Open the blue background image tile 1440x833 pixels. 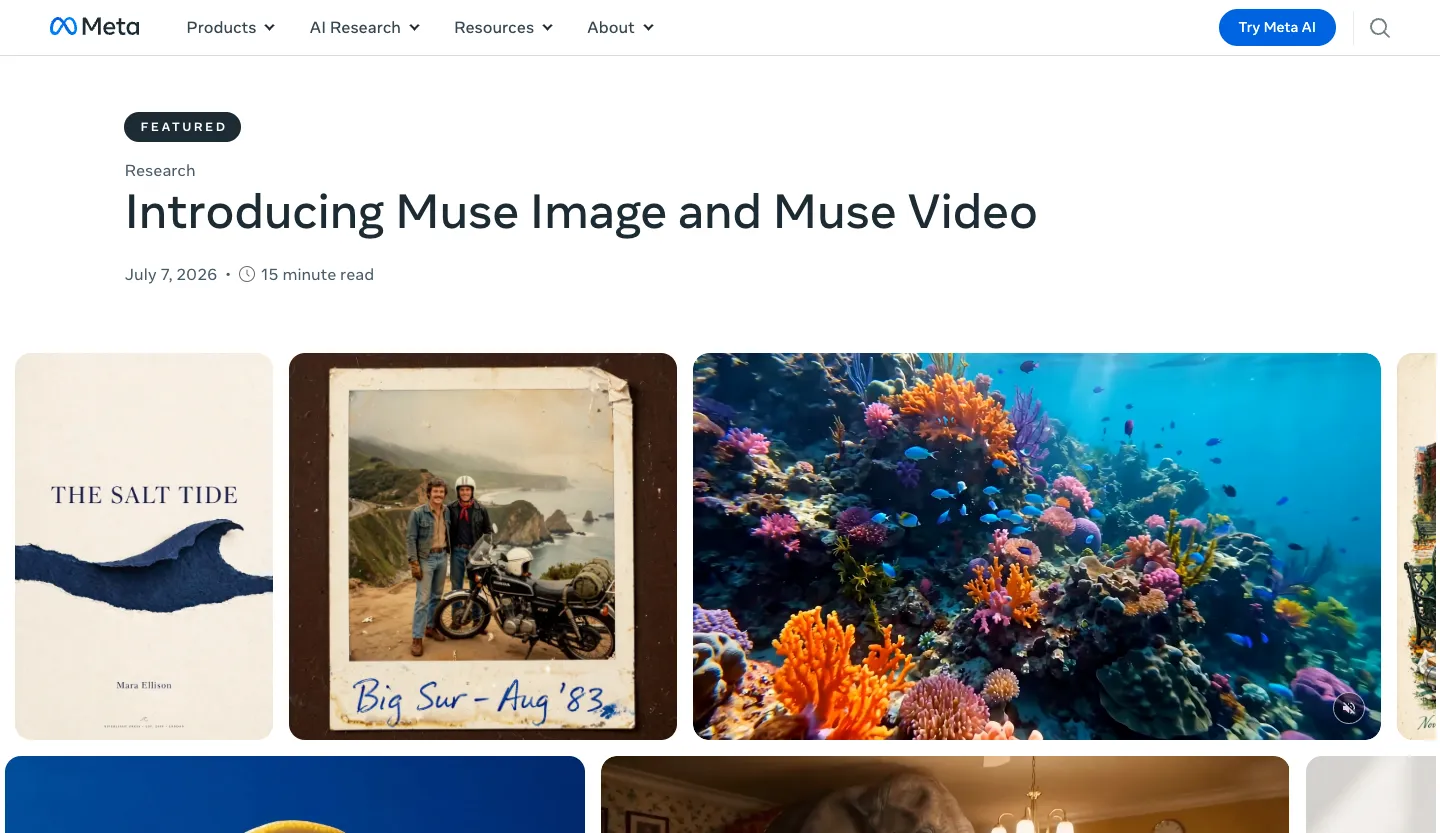point(295,794)
